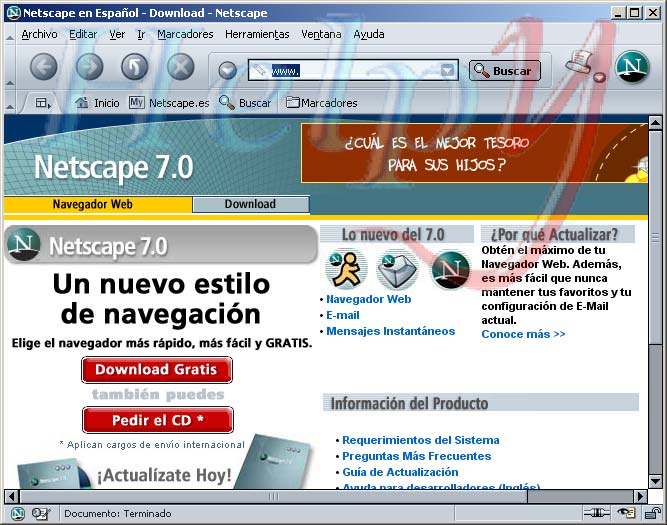
Task: Open the sidebar toggle icon in personal toolbar
Action: 43,103
